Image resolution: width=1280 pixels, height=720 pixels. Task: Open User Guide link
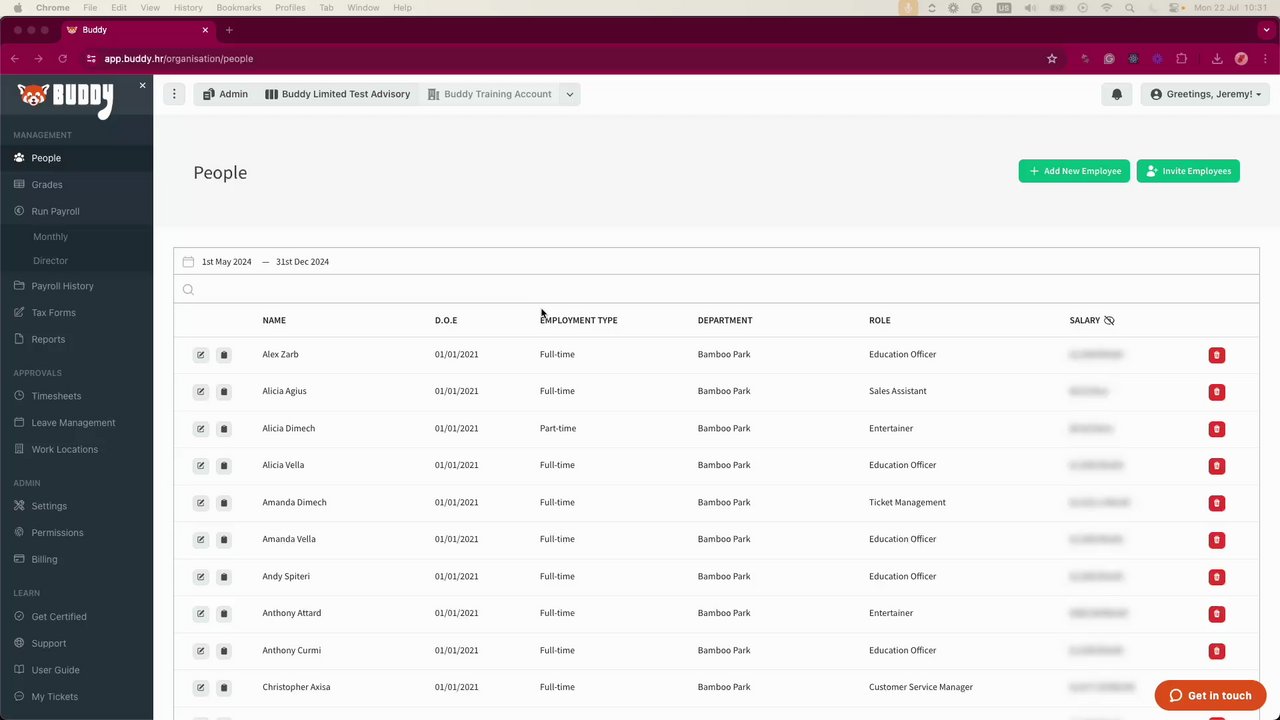tap(55, 670)
